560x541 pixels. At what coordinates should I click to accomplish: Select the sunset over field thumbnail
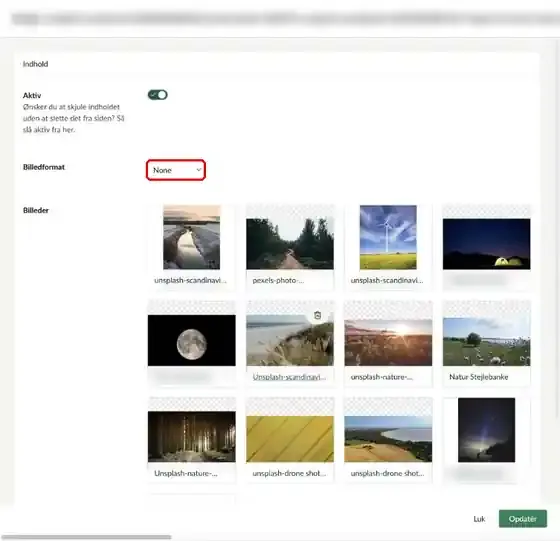388,342
